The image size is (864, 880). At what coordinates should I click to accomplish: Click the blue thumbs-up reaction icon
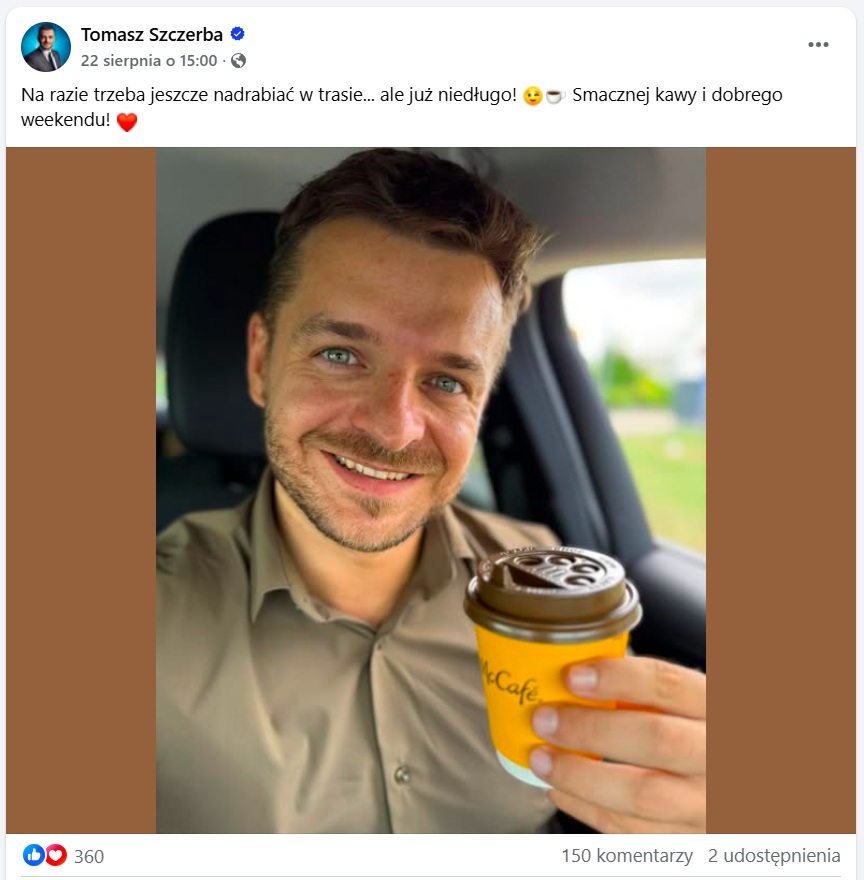coord(34,855)
